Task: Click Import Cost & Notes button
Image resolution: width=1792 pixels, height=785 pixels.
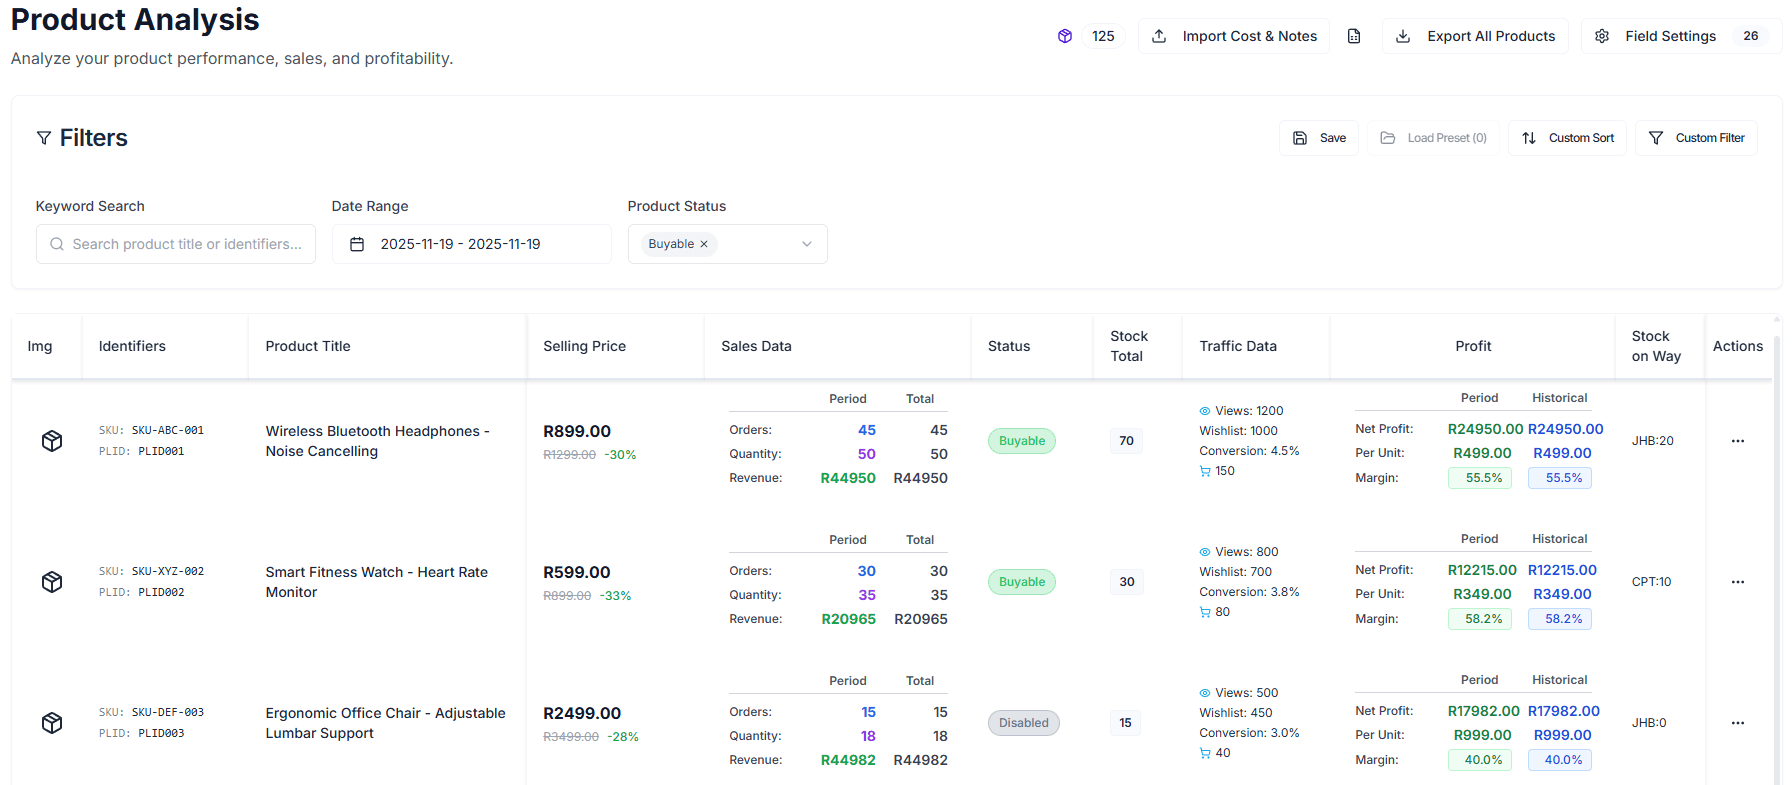Action: [x=1234, y=36]
